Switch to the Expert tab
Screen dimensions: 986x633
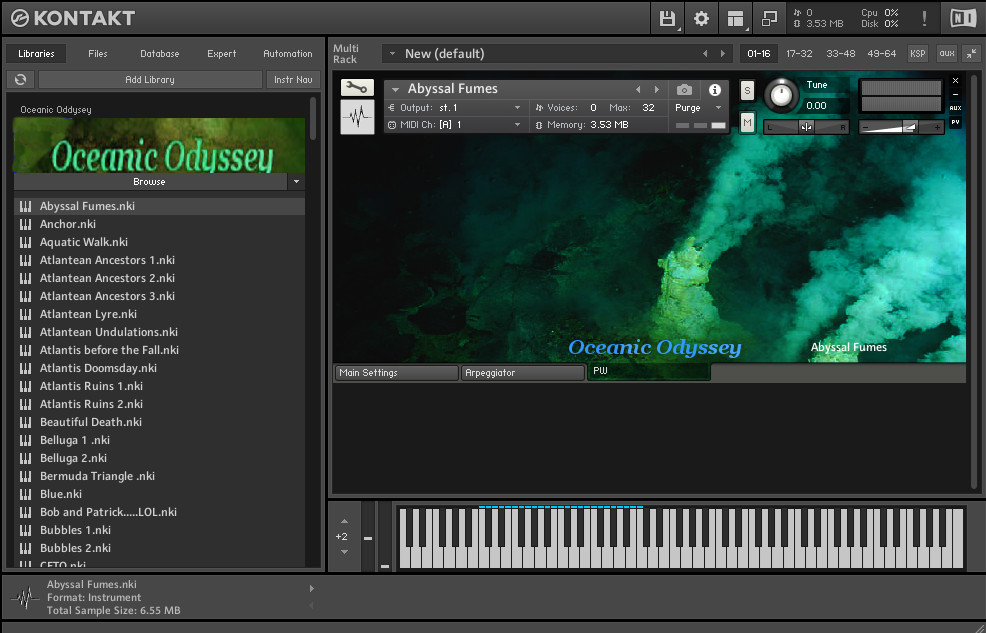(x=222, y=53)
